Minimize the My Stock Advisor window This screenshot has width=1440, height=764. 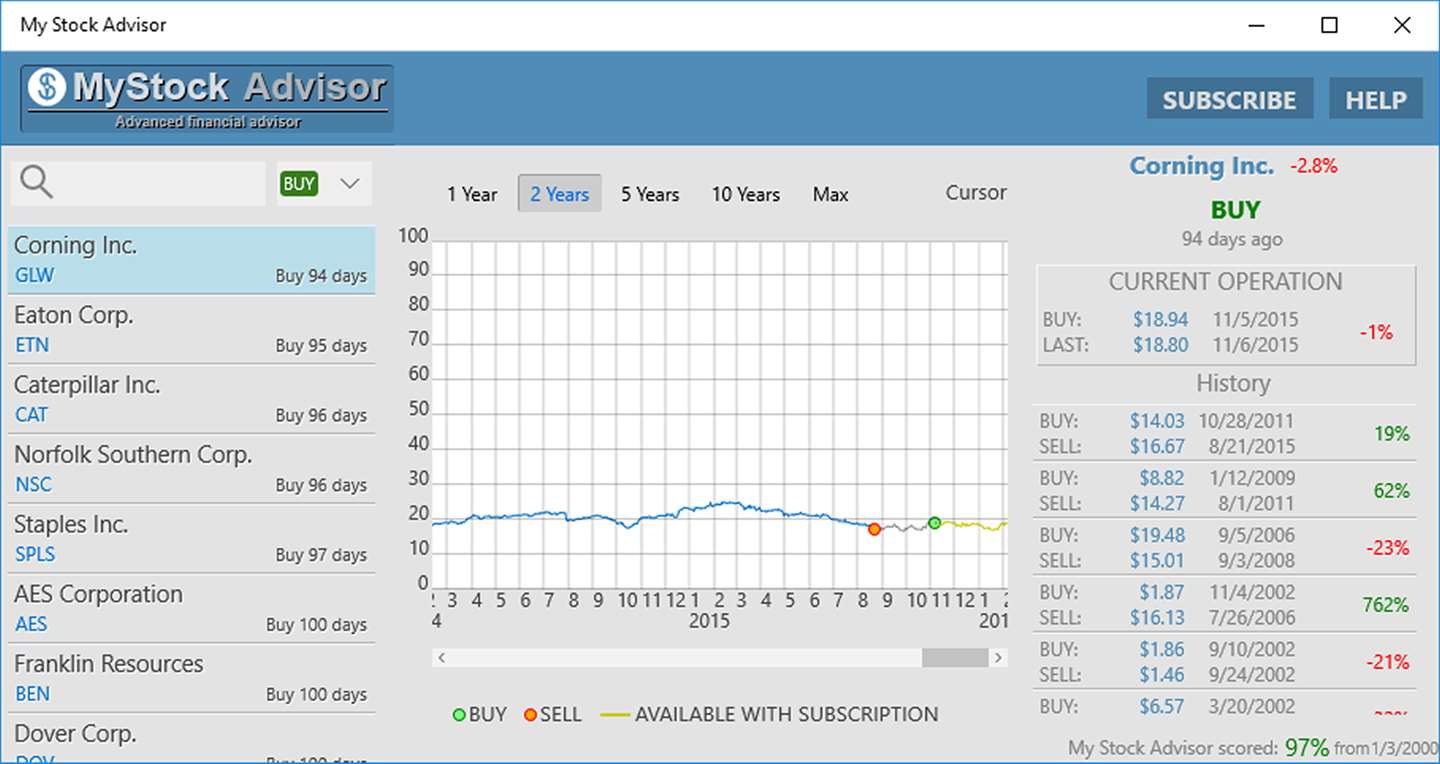[x=1257, y=25]
